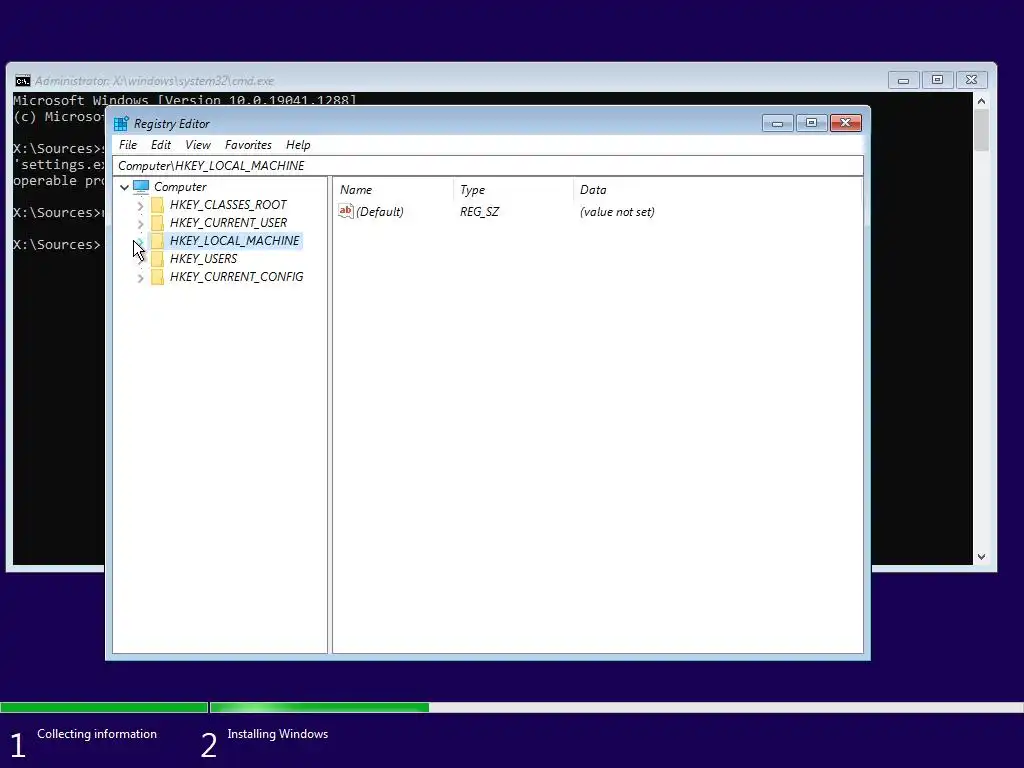Viewport: 1024px width, 768px height.
Task: Open the Favorites menu
Action: pyautogui.click(x=248, y=145)
